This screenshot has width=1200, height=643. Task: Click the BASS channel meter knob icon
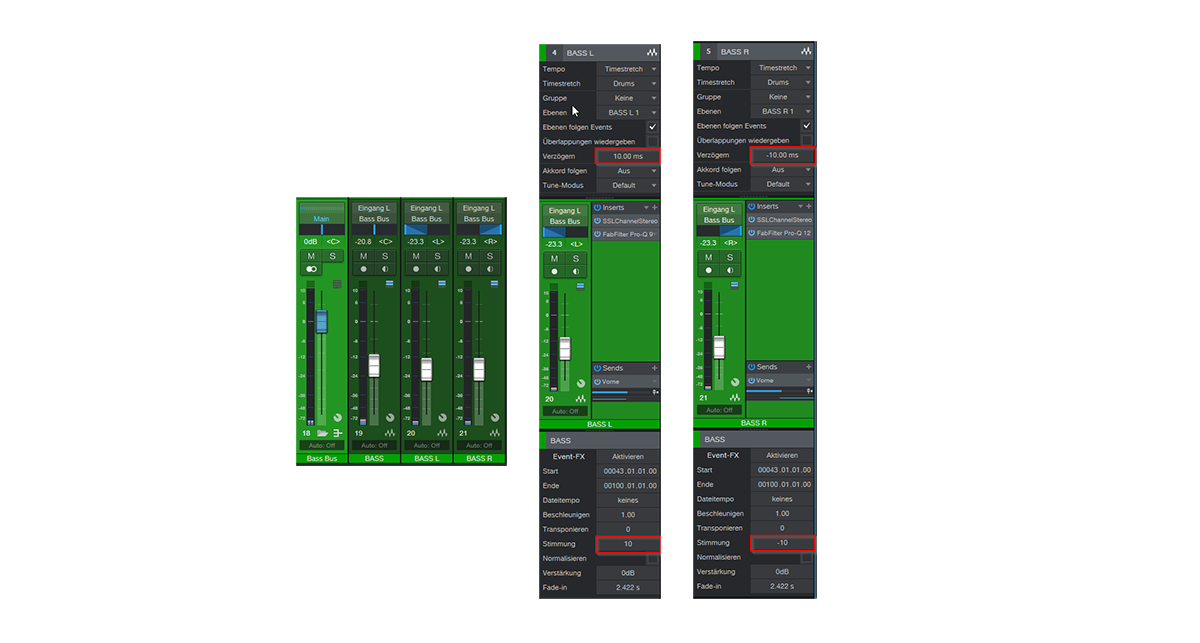point(390,417)
